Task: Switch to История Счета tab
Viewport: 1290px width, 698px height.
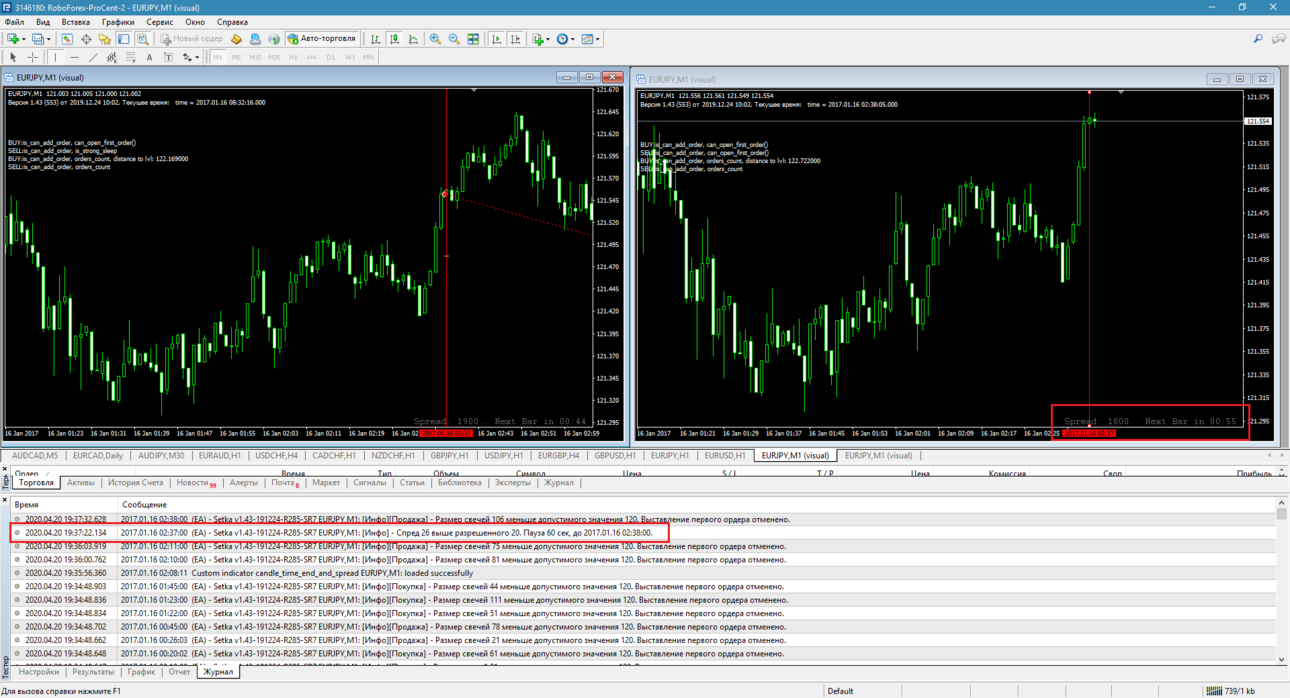Action: pos(135,483)
